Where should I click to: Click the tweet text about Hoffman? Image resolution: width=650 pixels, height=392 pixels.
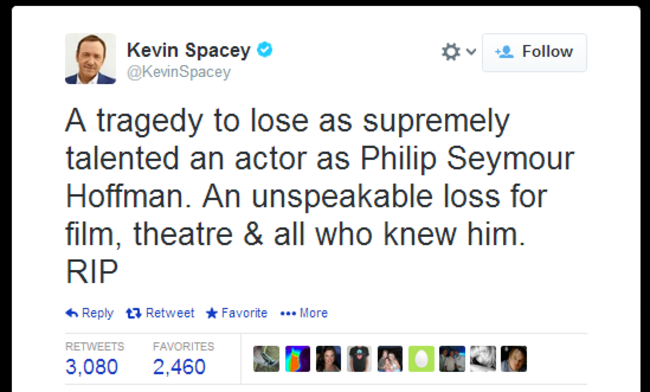(319, 196)
